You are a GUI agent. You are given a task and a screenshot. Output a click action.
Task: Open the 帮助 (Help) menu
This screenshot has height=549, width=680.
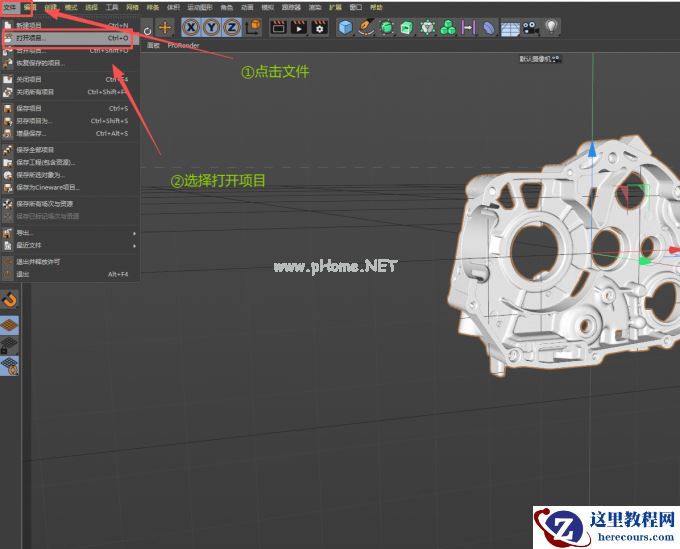tap(376, 7)
